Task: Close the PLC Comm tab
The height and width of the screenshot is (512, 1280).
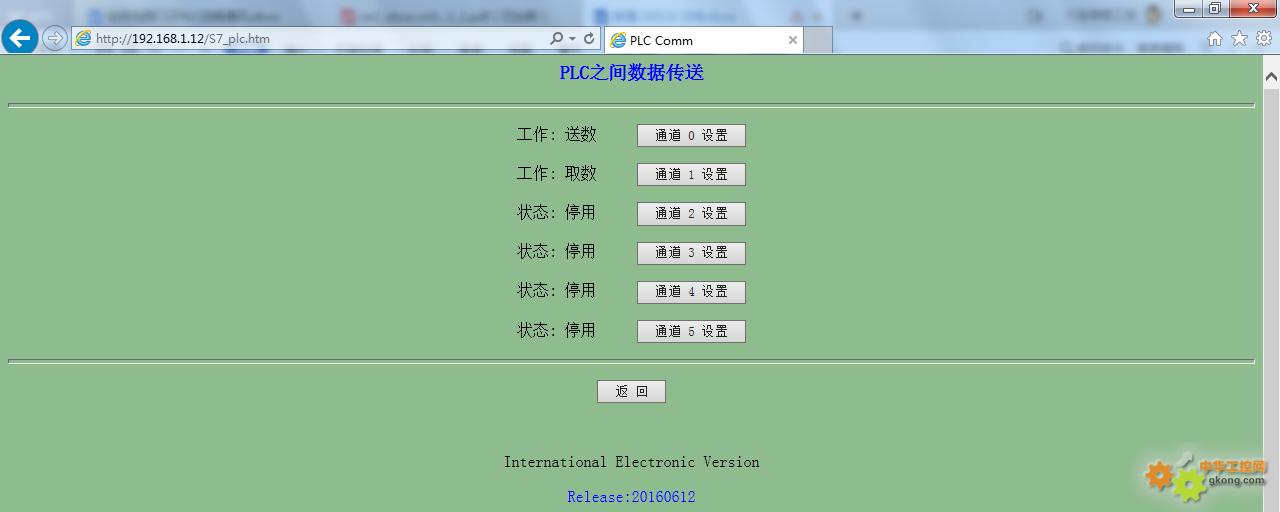Action: [x=793, y=40]
